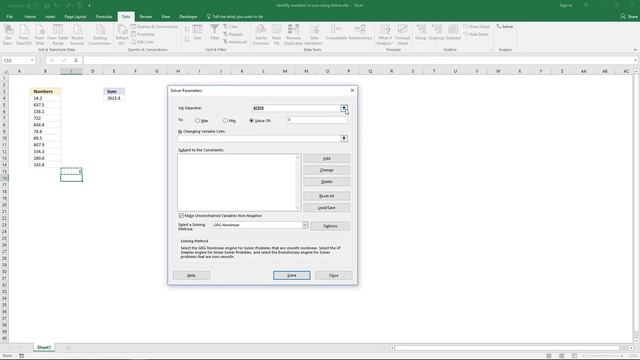Image resolution: width=640 pixels, height=360 pixels.
Task: Switch to the Formulas tab
Action: click(x=104, y=17)
